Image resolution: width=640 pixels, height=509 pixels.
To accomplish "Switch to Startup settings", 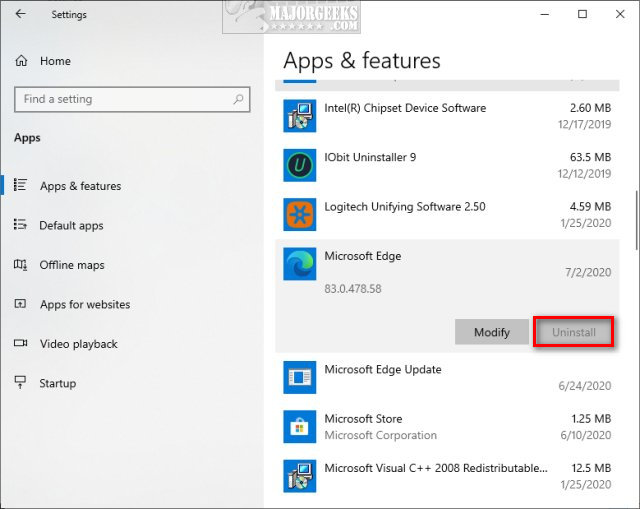I will pos(59,383).
